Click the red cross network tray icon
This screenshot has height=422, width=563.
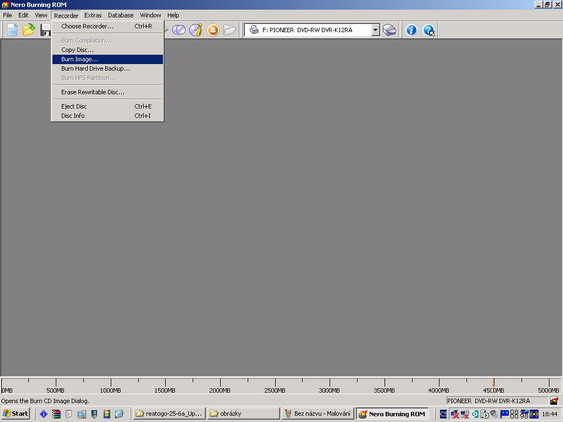tap(455, 414)
